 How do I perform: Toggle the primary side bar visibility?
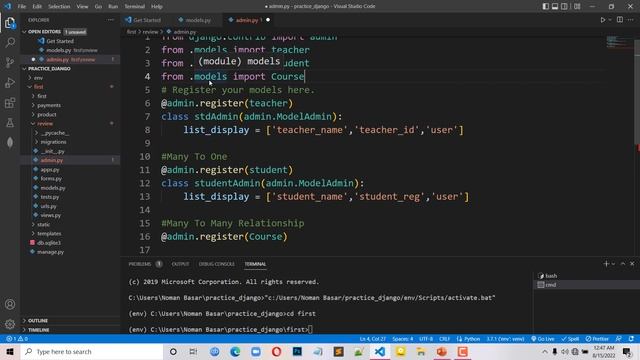pos(546,6)
